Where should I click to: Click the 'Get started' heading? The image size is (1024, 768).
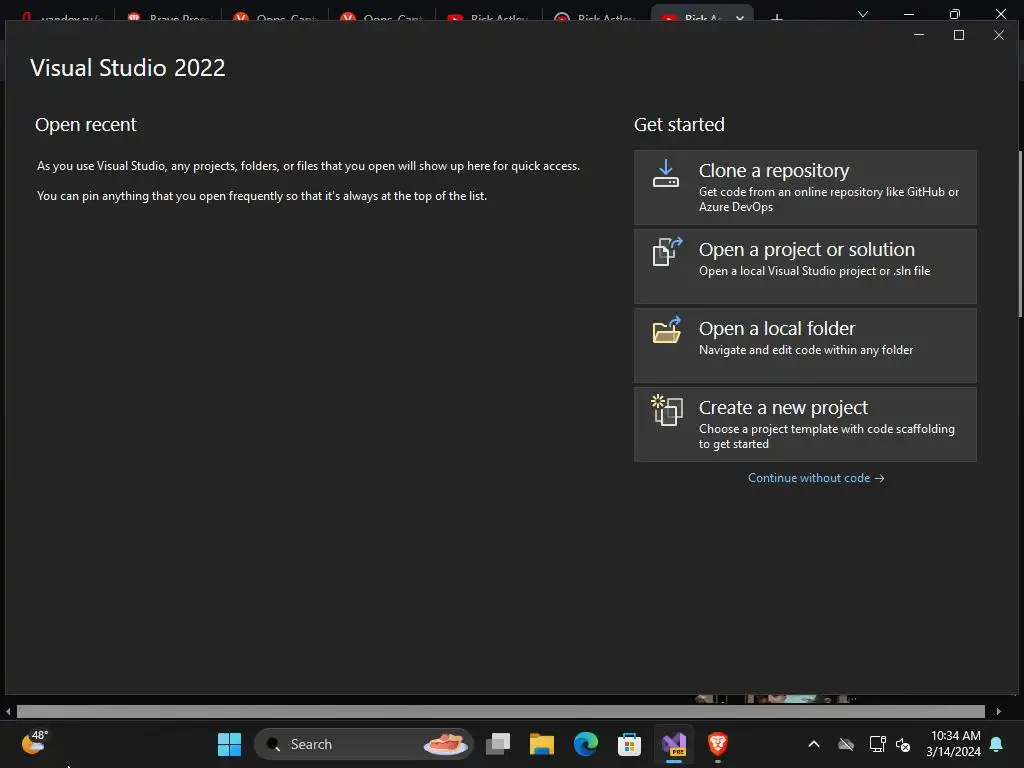tap(679, 124)
